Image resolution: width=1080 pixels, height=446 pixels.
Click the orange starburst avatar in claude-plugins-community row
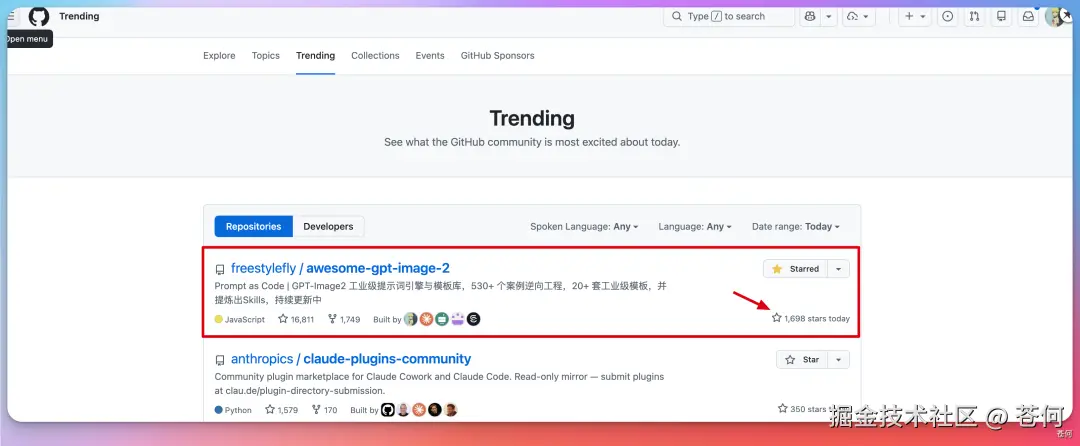419,410
